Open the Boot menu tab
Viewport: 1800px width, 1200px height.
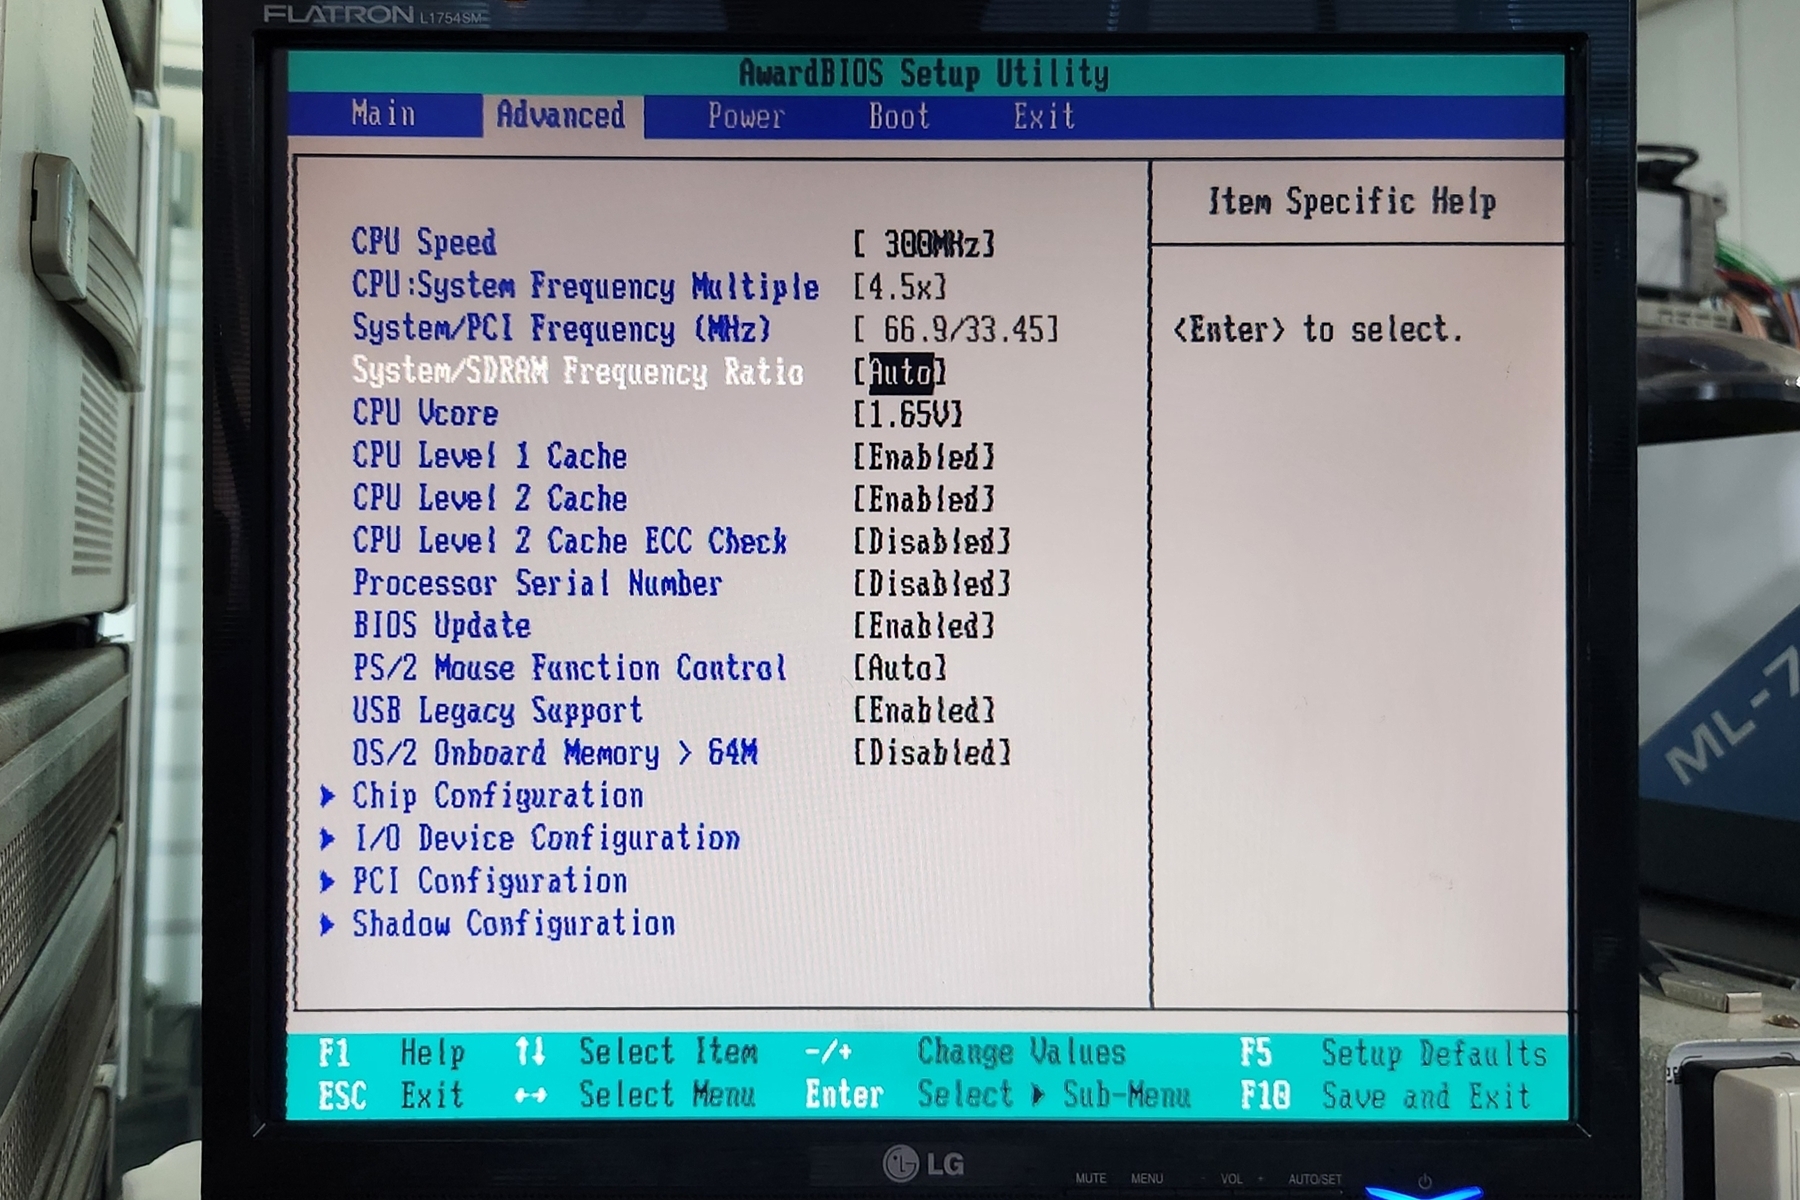(898, 117)
